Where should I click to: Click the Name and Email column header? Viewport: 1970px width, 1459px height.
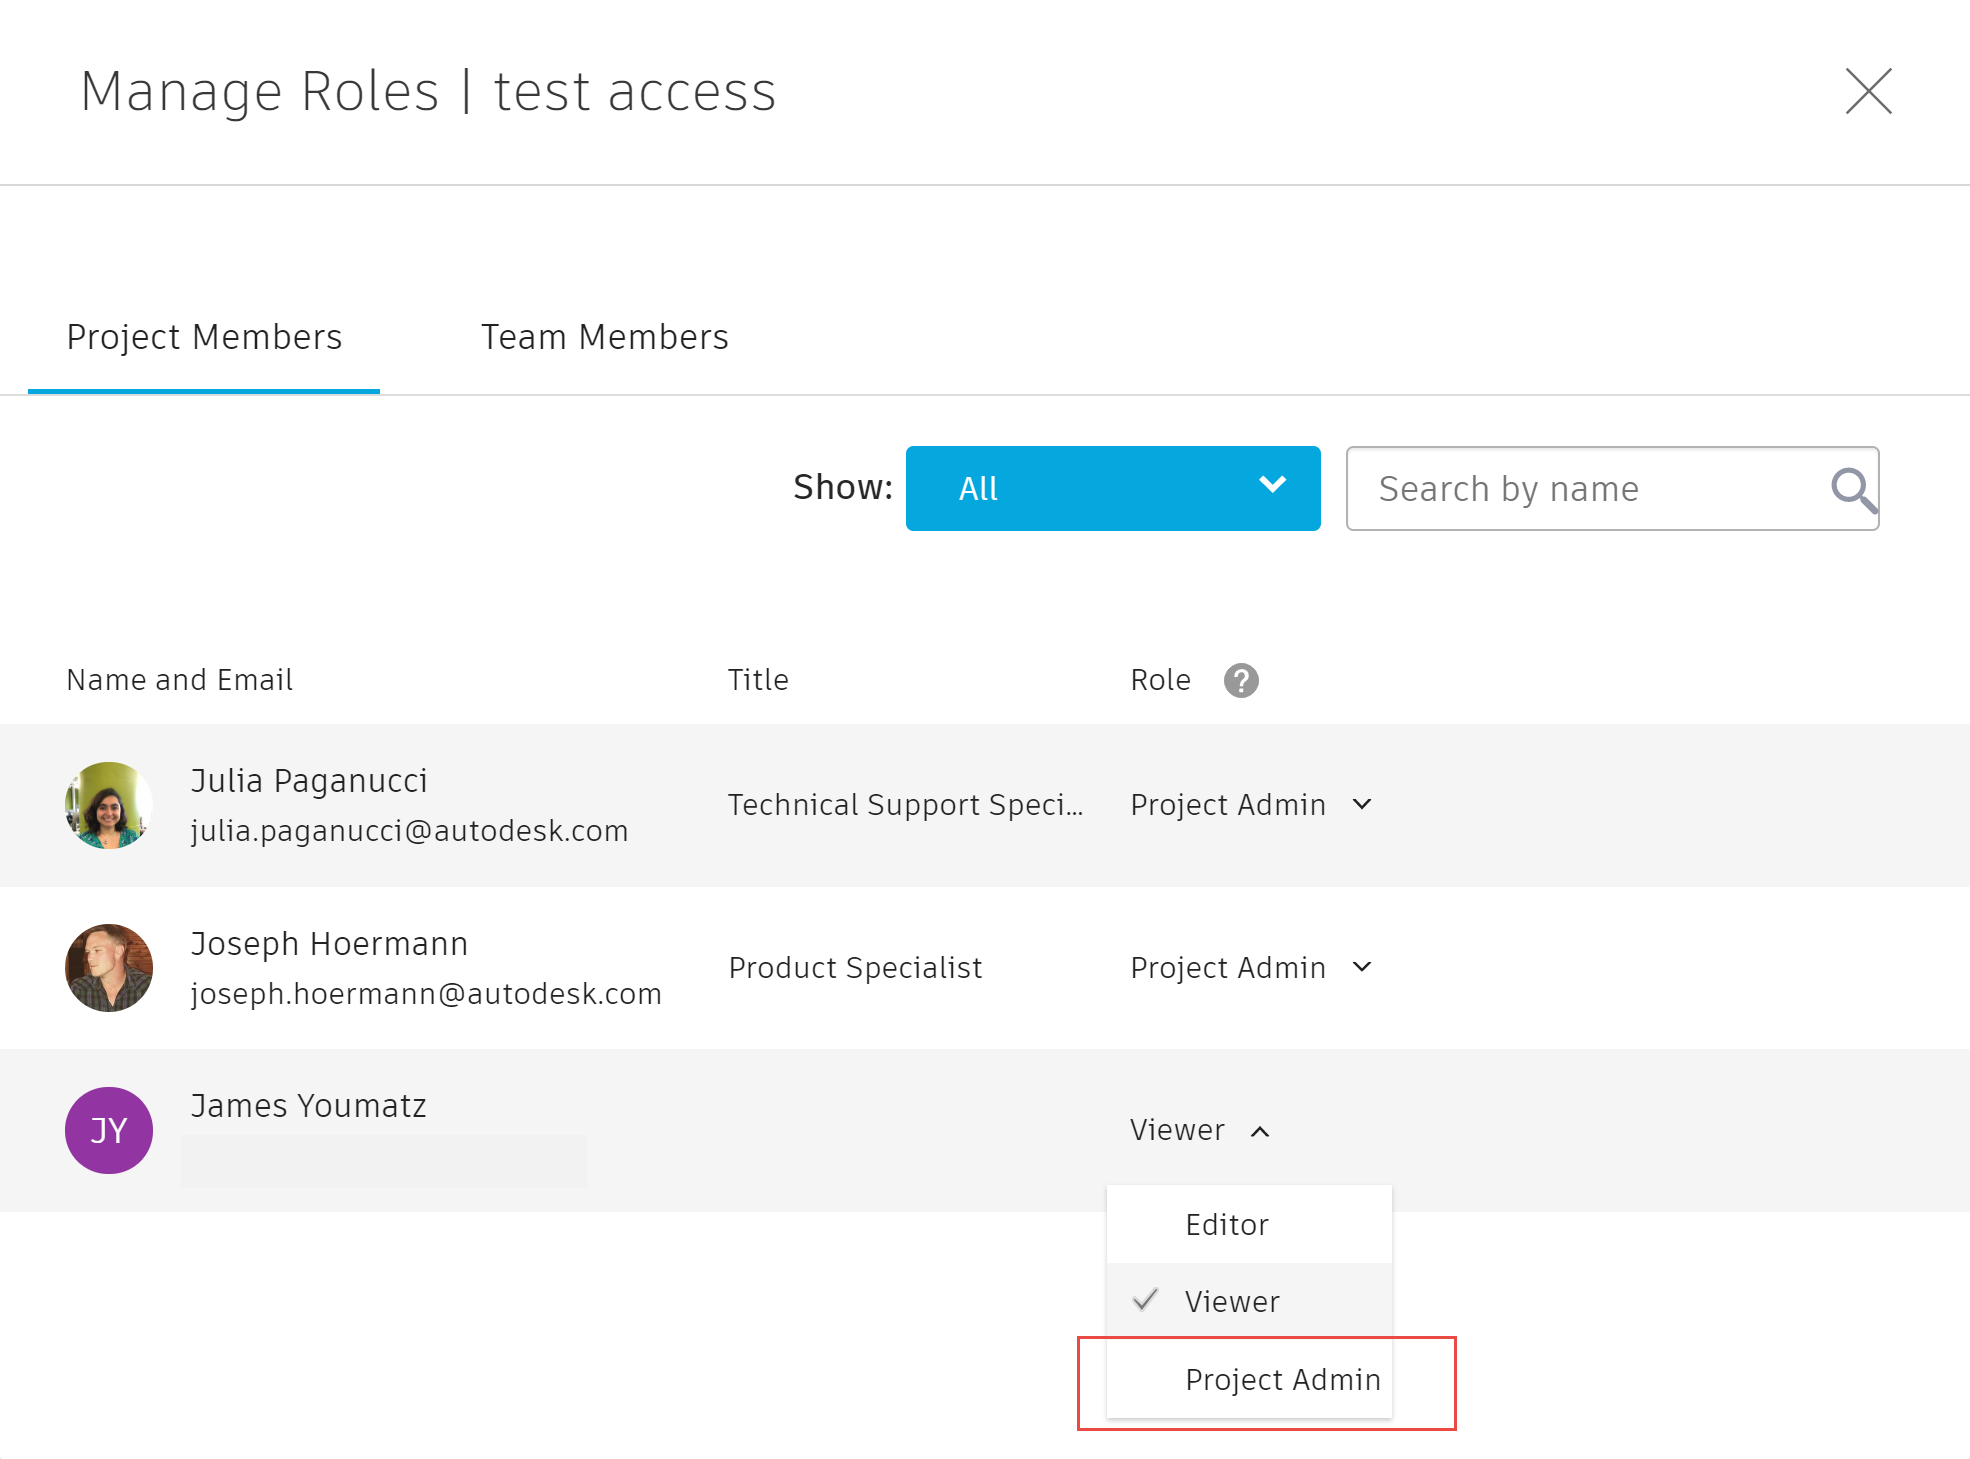(x=180, y=681)
